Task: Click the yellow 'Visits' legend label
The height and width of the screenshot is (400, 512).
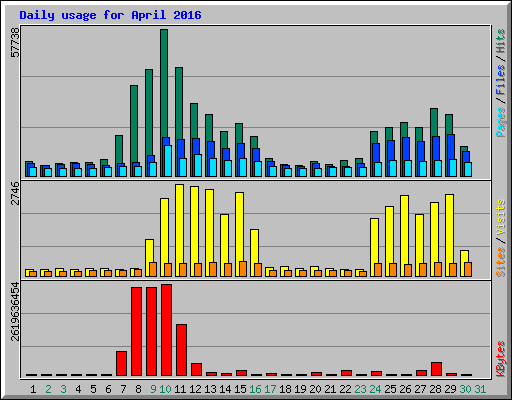Action: (x=501, y=217)
